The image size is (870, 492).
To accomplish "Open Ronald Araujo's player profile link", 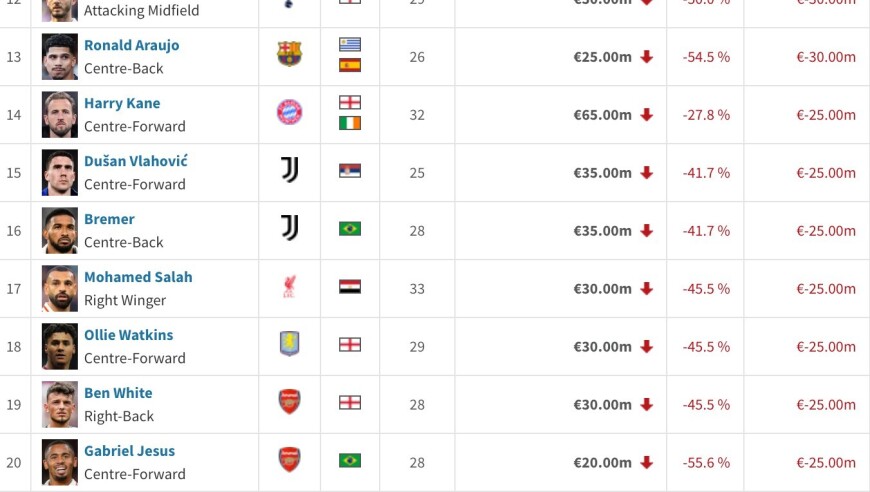I will click(131, 45).
